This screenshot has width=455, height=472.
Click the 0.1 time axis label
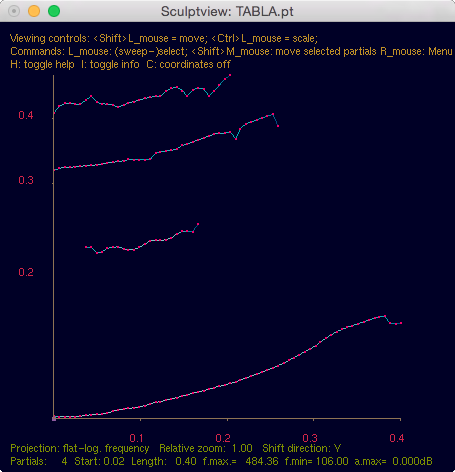pos(136,438)
